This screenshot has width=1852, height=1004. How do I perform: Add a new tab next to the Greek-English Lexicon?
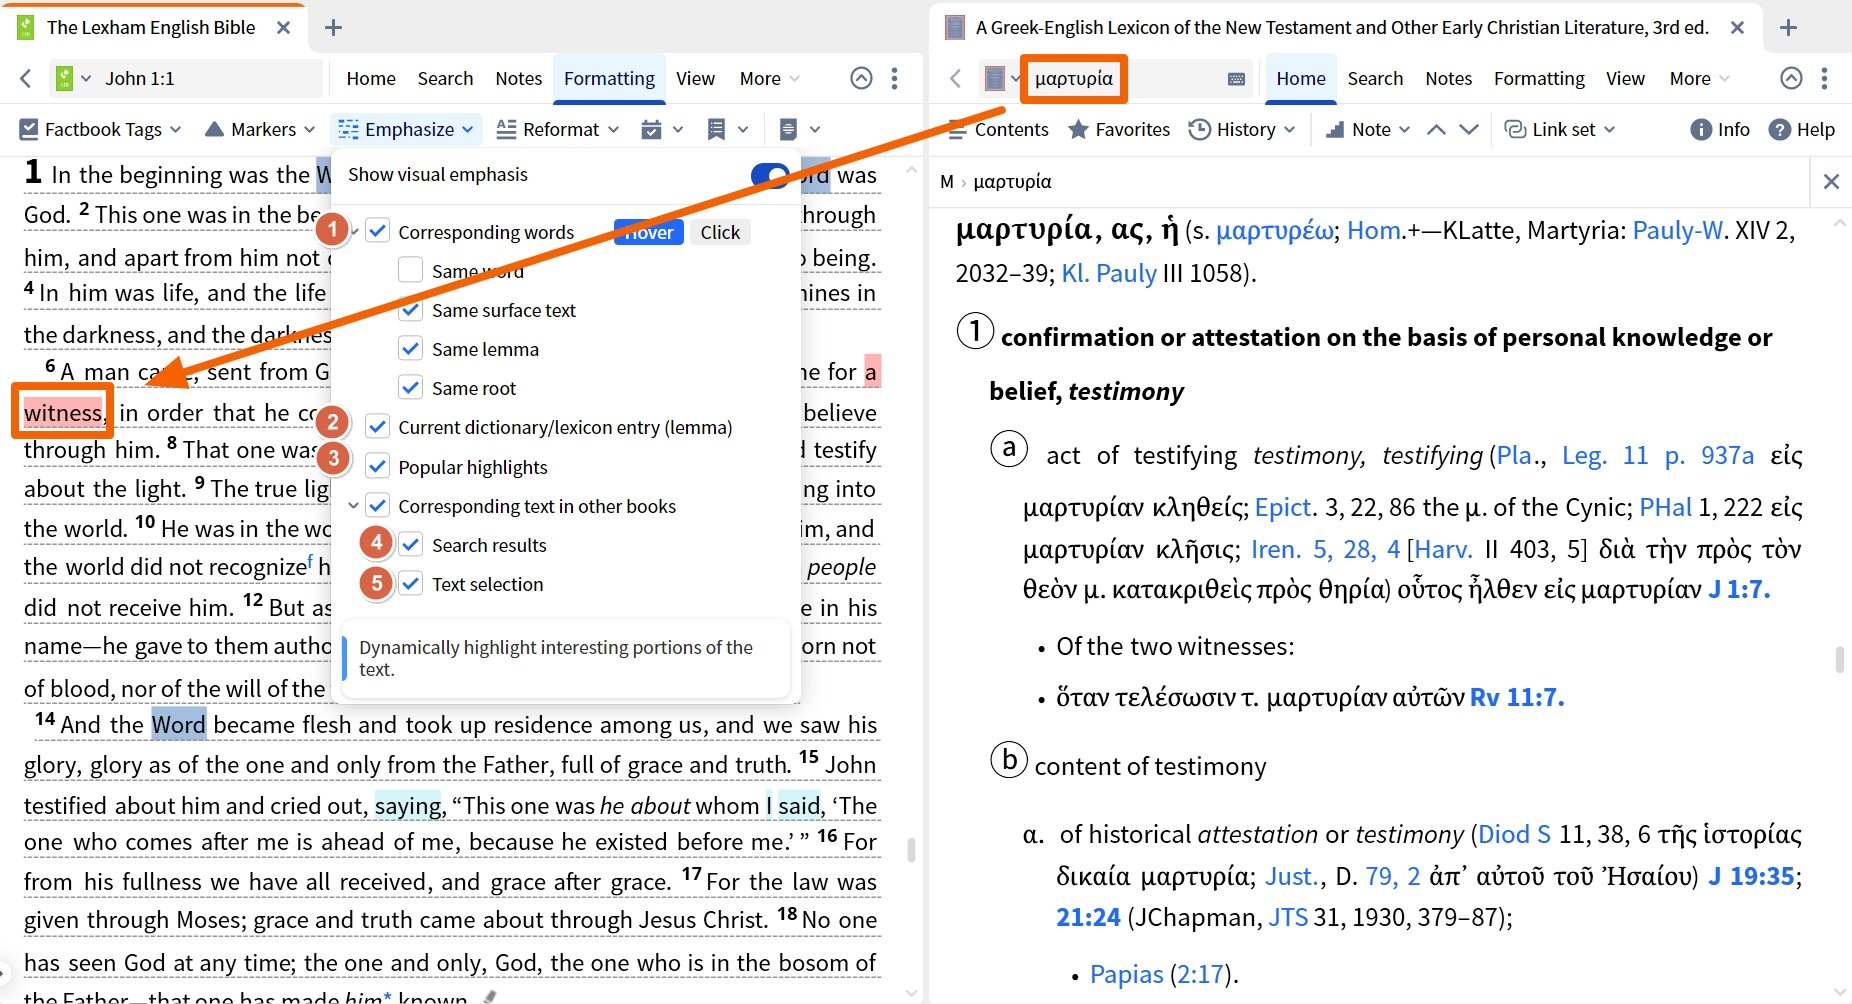[x=1788, y=27]
